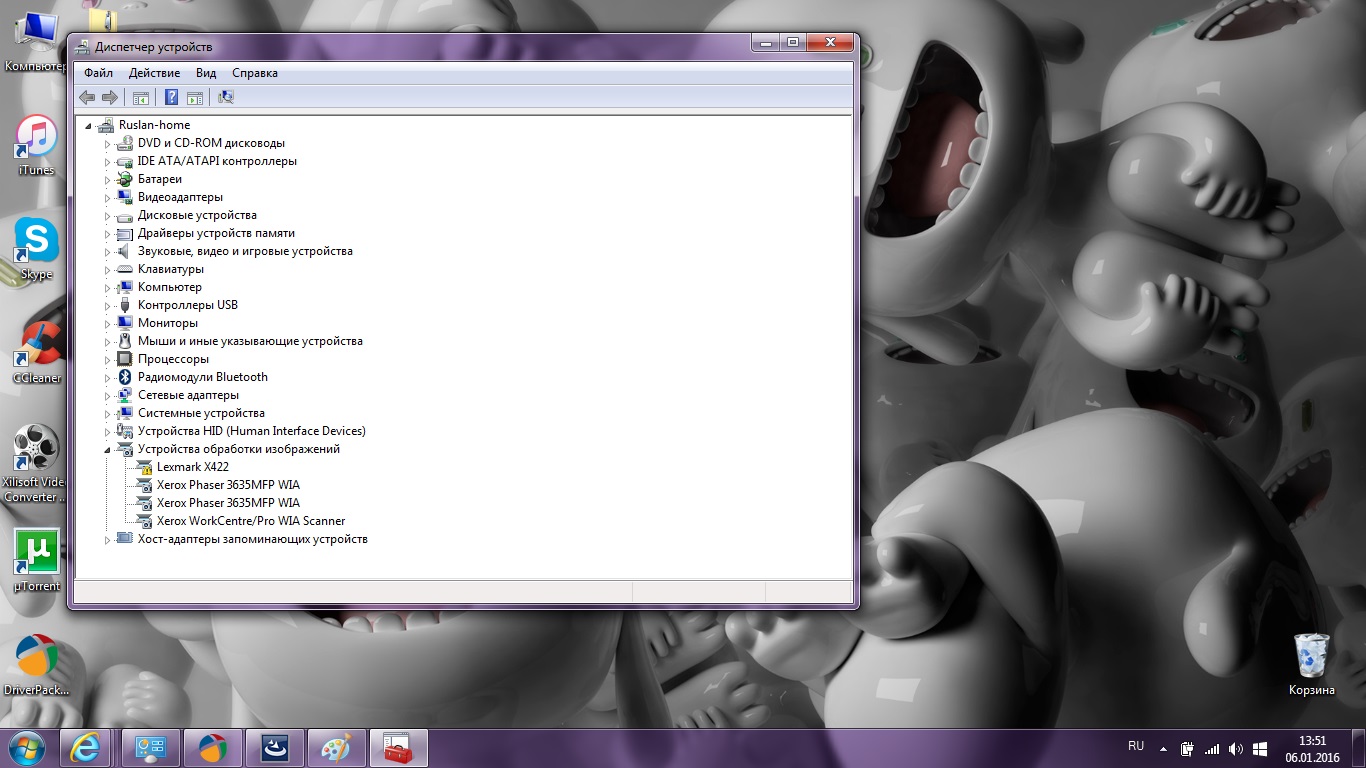Expand the Сетевые адаптеры category
Viewport: 1366px width, 768px height.
tap(108, 396)
